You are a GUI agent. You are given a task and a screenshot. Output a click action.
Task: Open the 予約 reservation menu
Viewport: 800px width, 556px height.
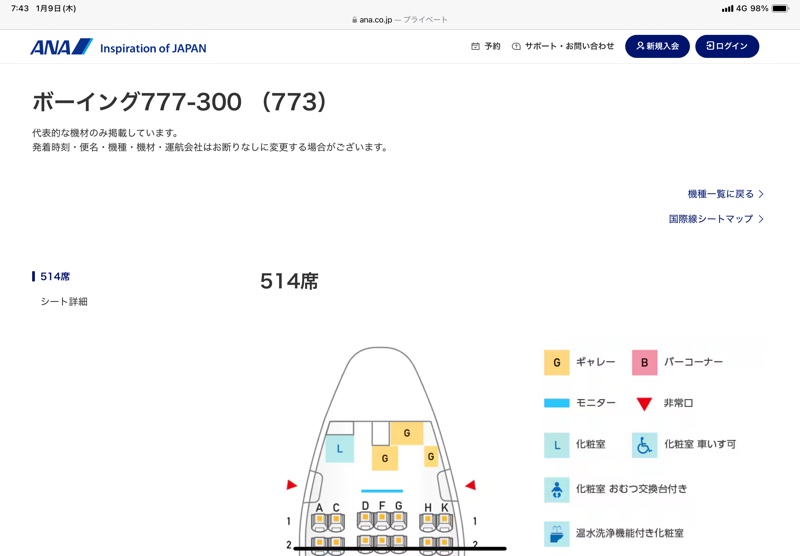486,46
